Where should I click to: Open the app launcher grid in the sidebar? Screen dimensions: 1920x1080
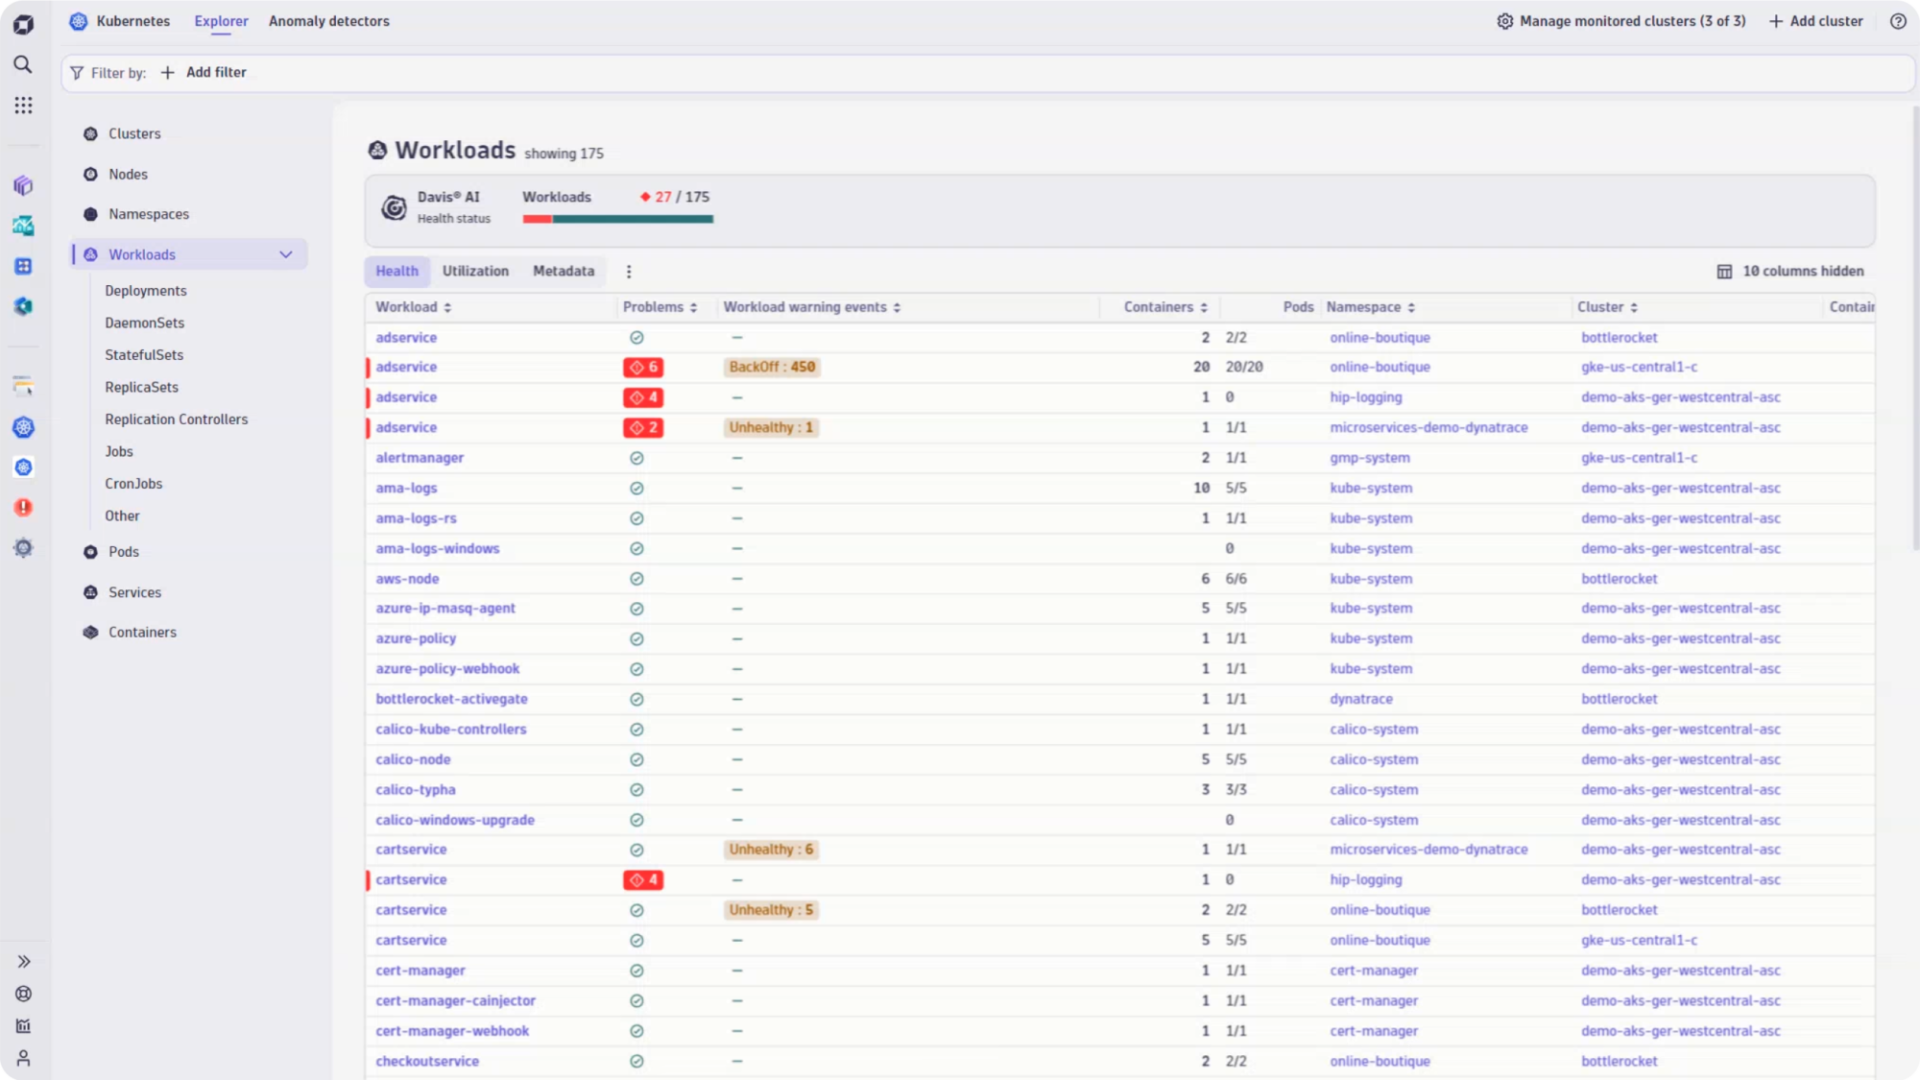tap(23, 105)
